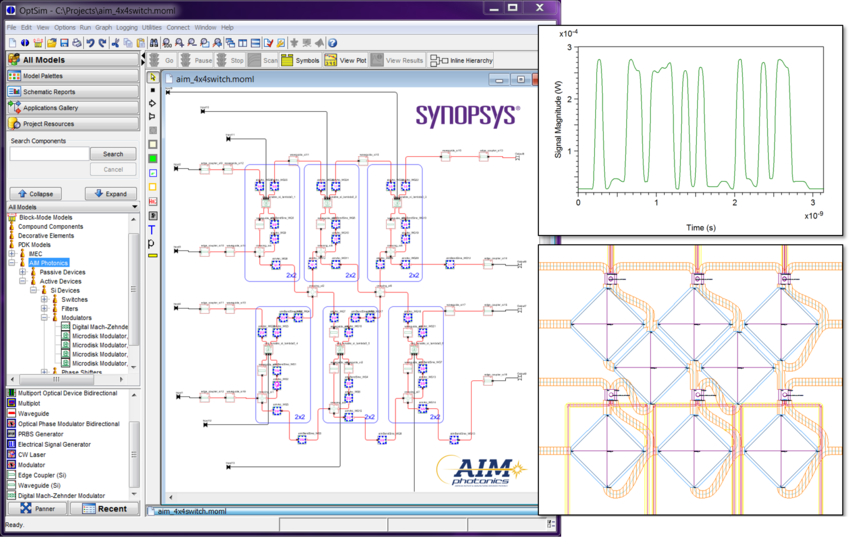Select the diamond shape tool
Image resolution: width=850 pixels, height=545 pixels.
point(152,103)
